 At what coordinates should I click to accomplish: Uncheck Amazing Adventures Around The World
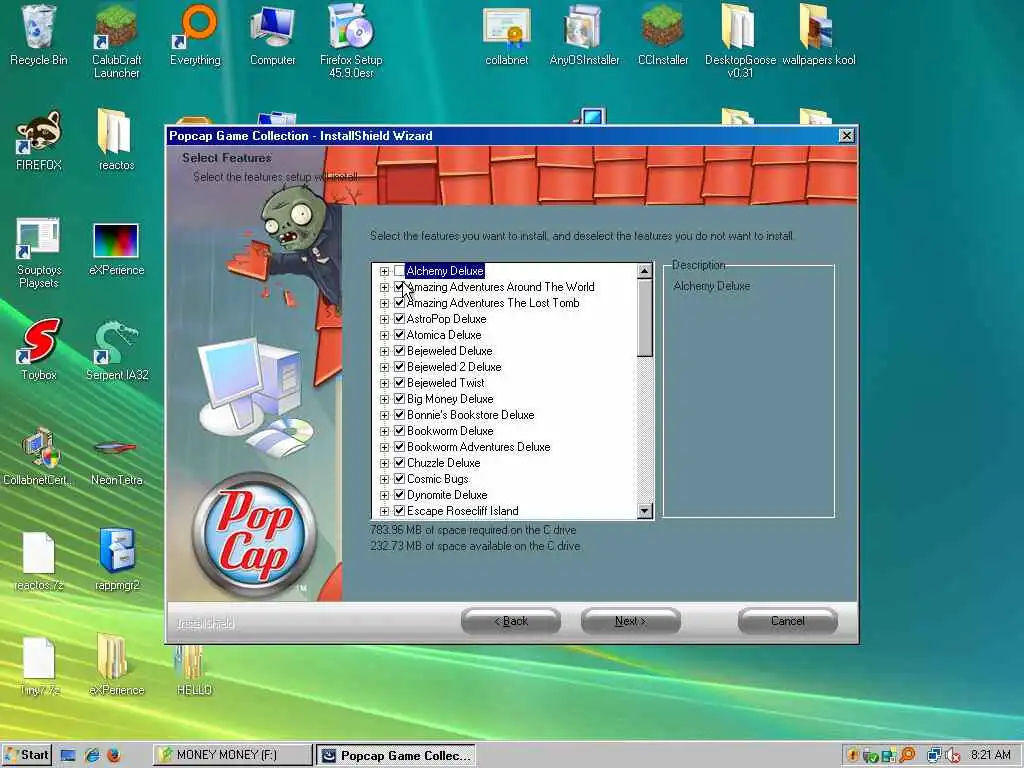click(400, 287)
